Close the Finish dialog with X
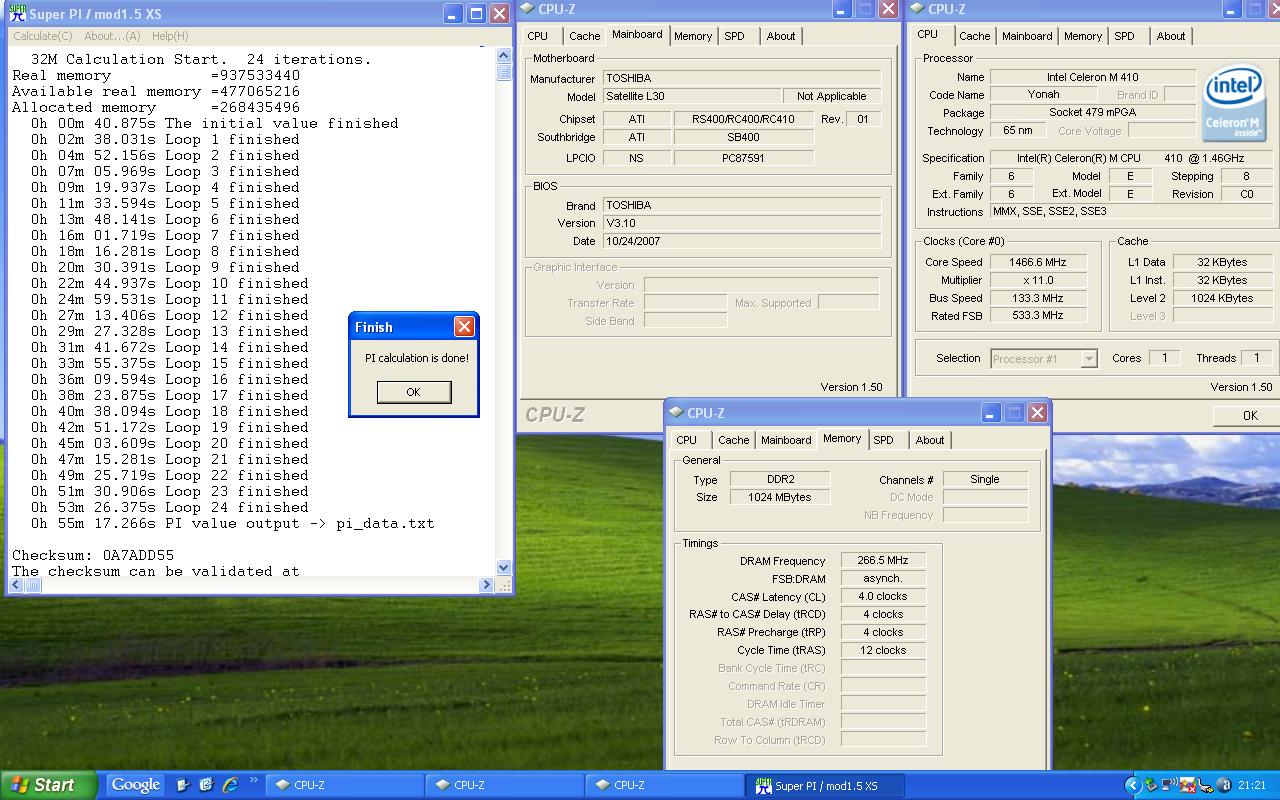1280x800 pixels. click(464, 327)
